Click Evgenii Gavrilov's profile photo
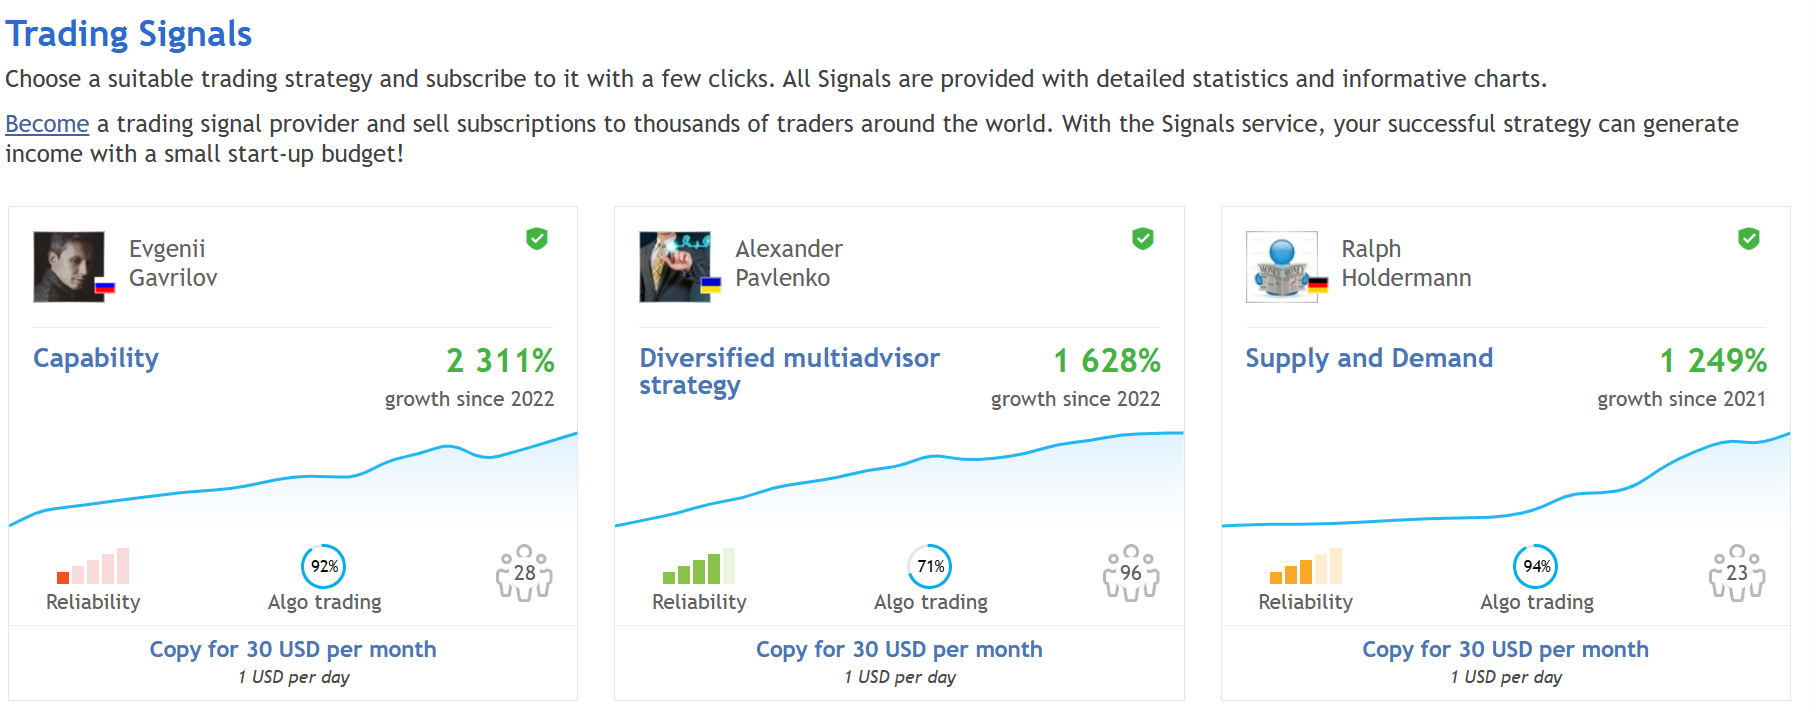 tap(68, 266)
